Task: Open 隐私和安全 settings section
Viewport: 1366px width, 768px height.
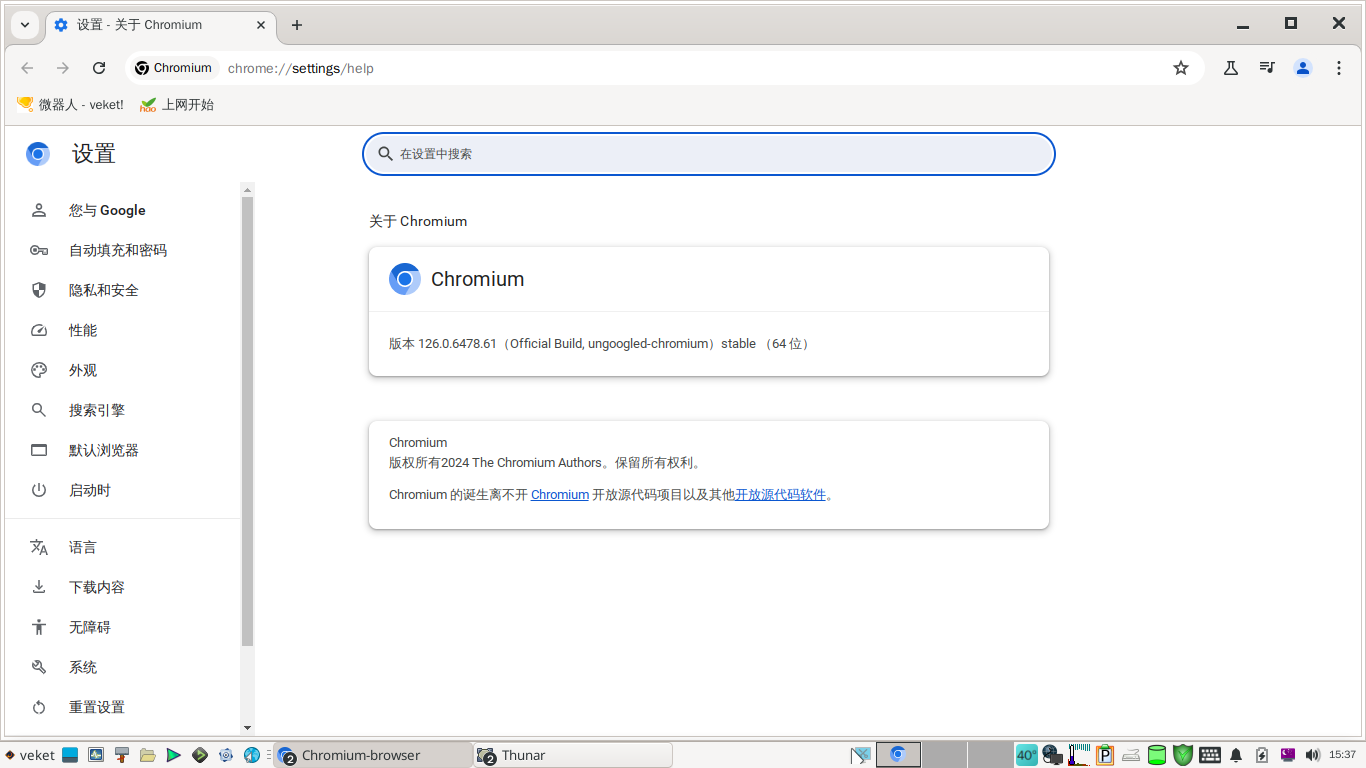Action: [123, 290]
